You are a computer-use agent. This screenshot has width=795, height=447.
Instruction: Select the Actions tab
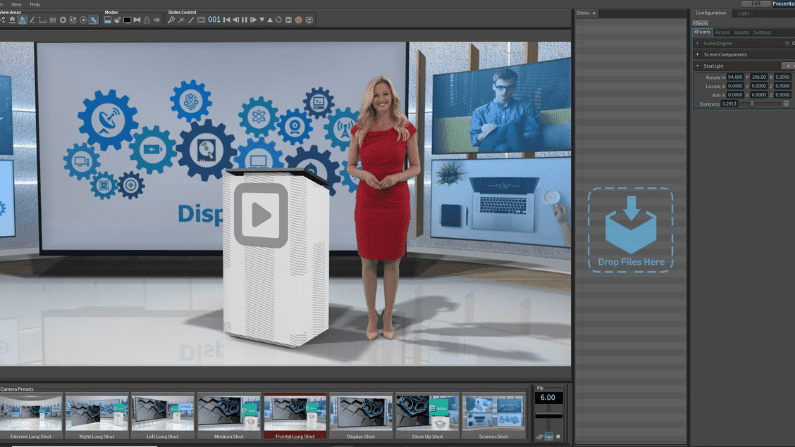722,32
